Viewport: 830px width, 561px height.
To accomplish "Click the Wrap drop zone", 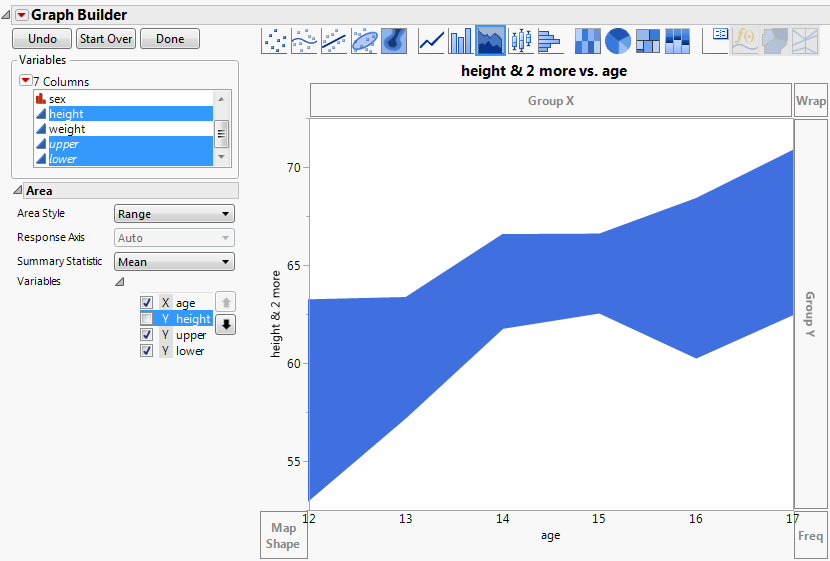I will (810, 100).
